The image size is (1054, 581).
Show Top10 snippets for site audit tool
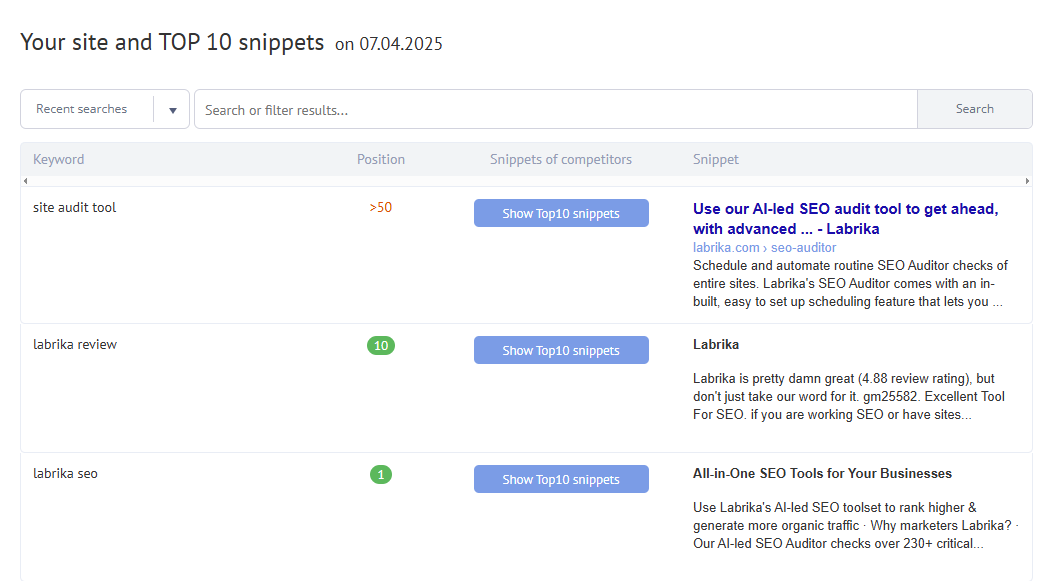pos(561,213)
